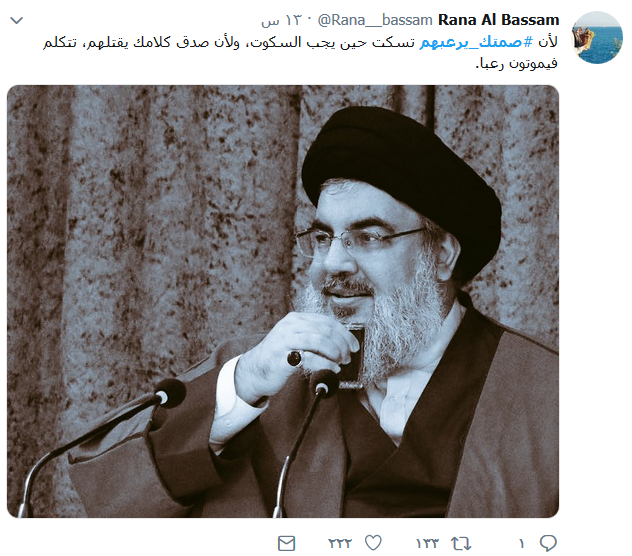Click the eyeglasses in the attached photo
This screenshot has height=556, width=632.
coord(359,240)
